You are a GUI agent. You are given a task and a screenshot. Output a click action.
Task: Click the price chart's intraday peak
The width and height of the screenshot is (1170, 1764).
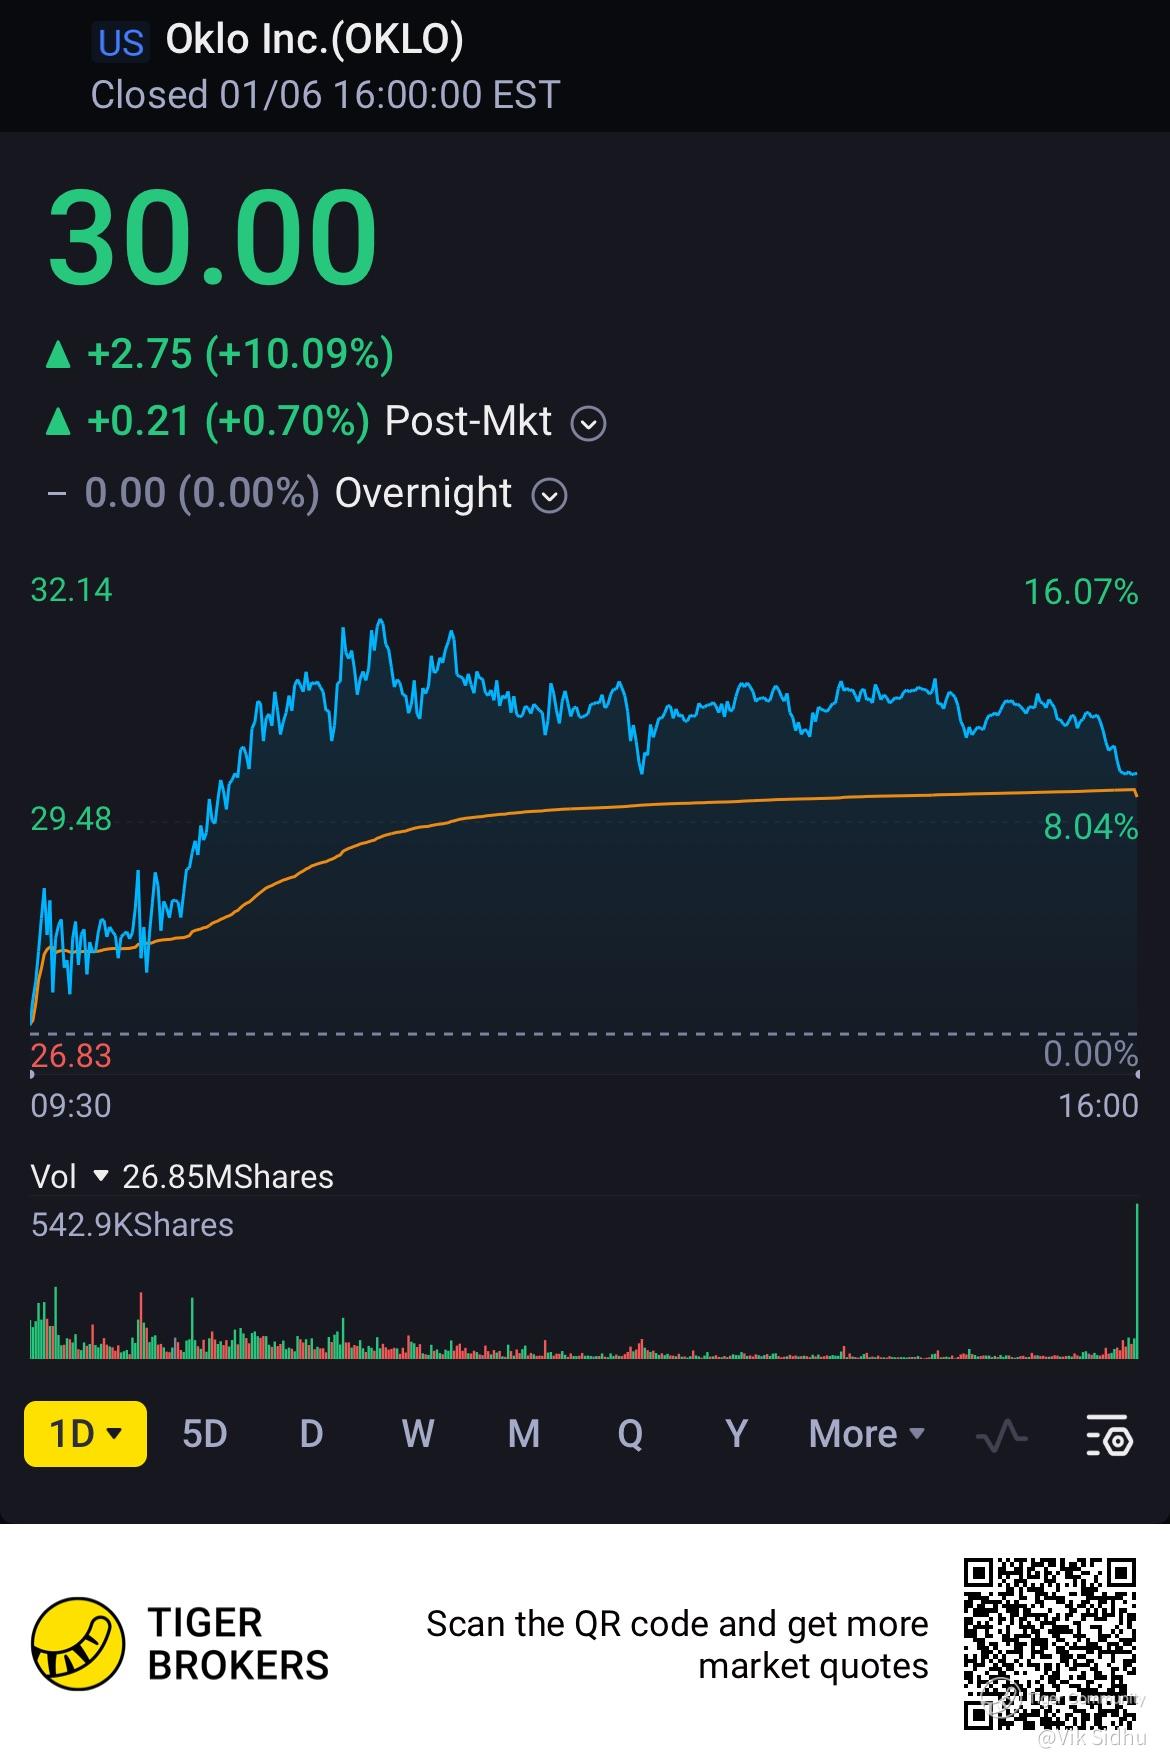point(380,622)
